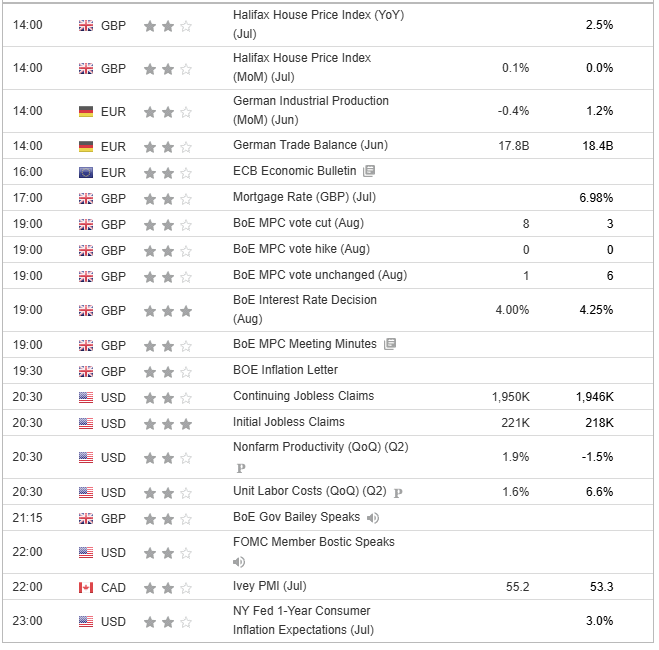Click the three-star importance rating for BoE Interest Rate Decision

168,311
